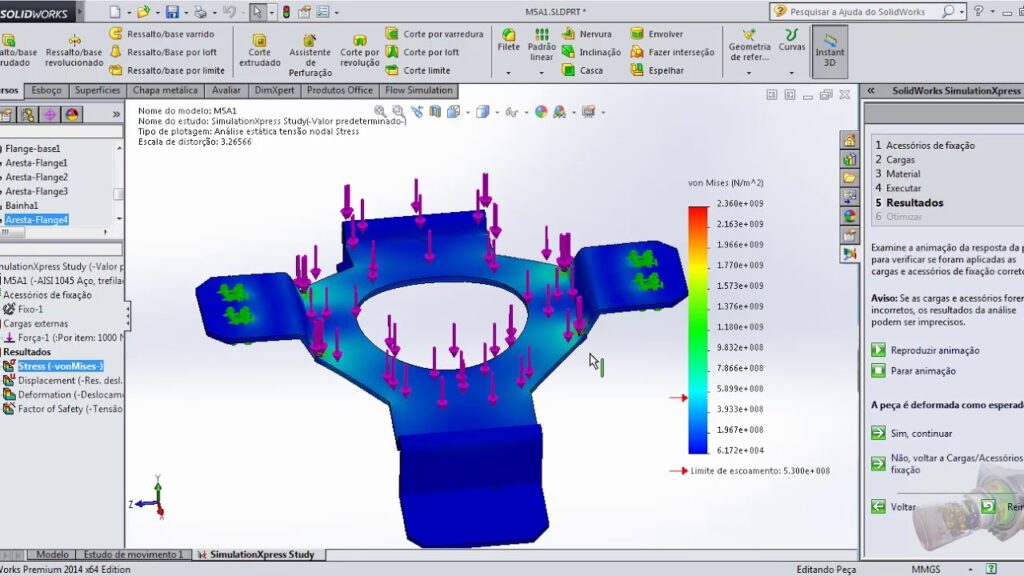The width and height of the screenshot is (1024, 576).
Task: Switch to the Superfícies tab
Action: [97, 90]
